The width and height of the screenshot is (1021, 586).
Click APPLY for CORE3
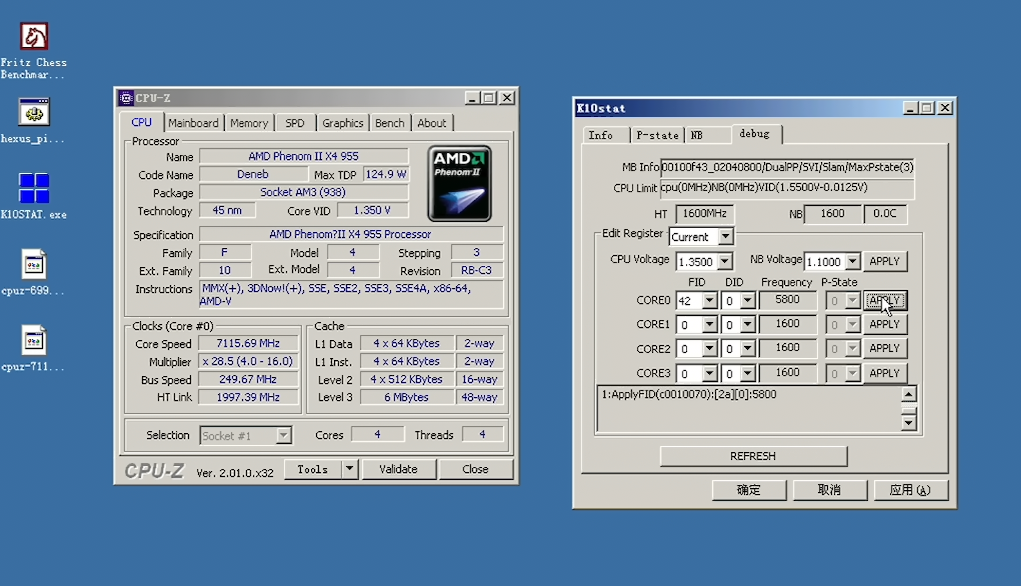[884, 373]
